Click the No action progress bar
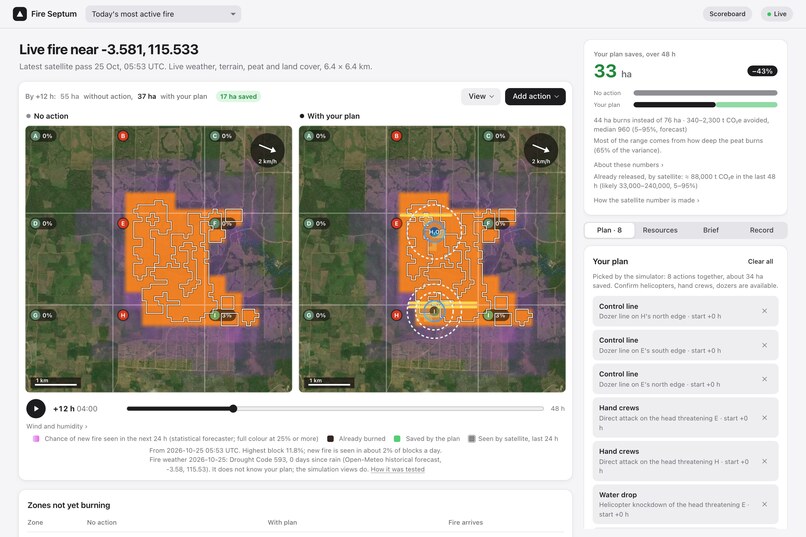Viewport: 806px width, 537px height. click(705, 93)
